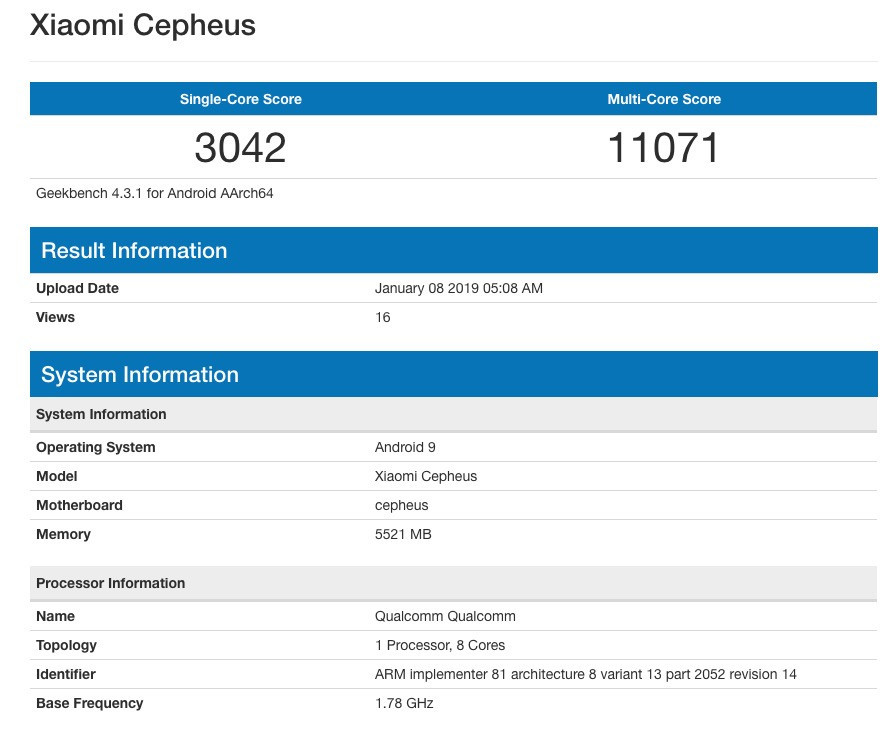Click the 1.78 GHz value

point(404,703)
